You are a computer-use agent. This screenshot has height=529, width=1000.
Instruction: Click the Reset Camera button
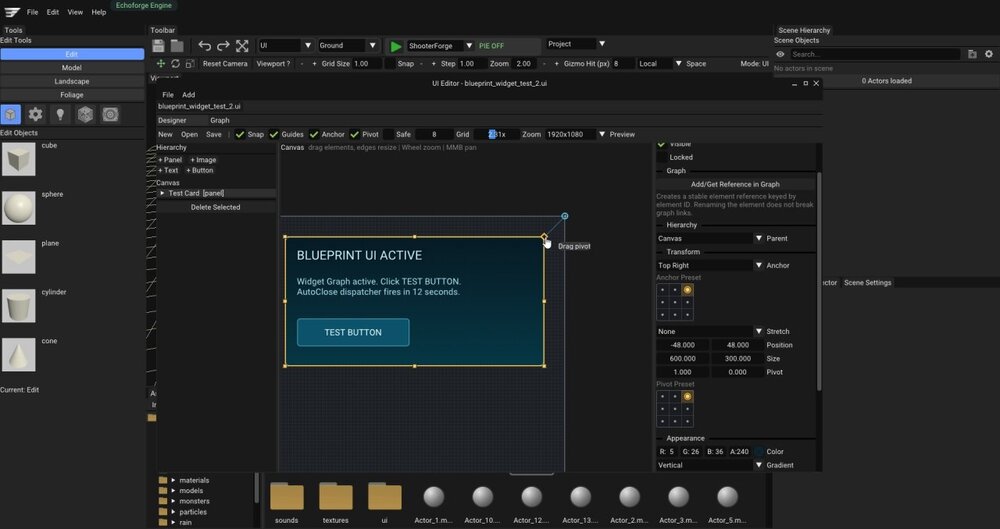[x=225, y=64]
